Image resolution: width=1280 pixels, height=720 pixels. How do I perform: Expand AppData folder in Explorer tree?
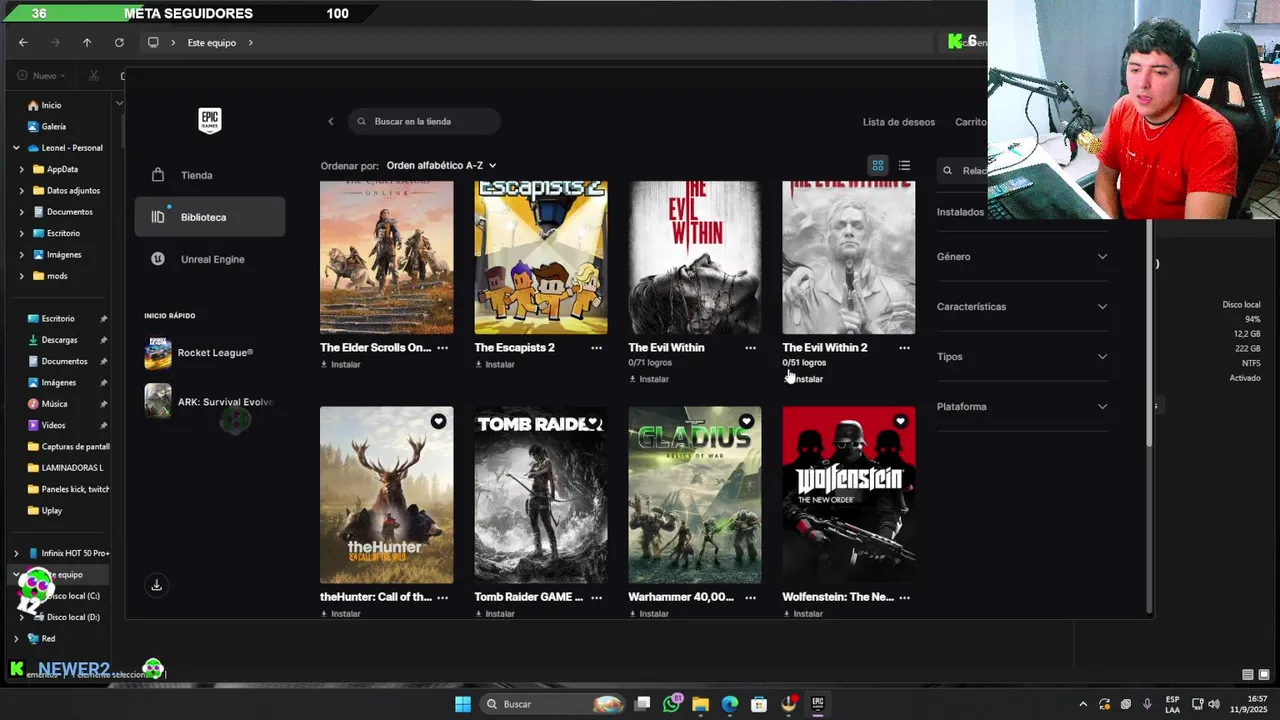coord(21,169)
